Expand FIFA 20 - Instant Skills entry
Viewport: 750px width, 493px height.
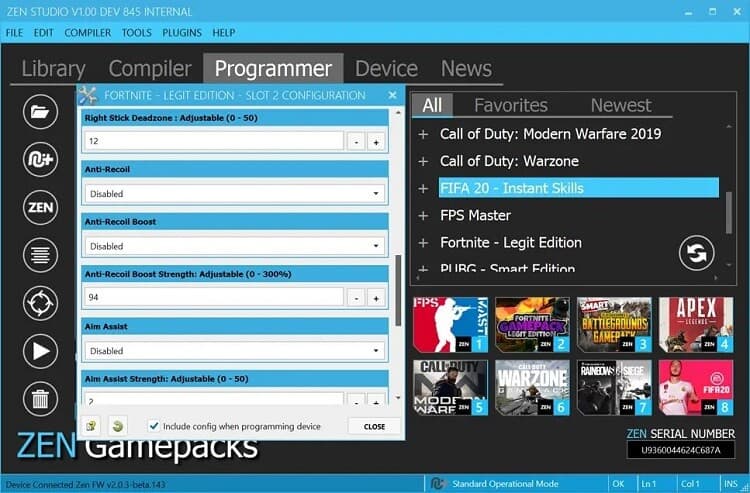[423, 188]
